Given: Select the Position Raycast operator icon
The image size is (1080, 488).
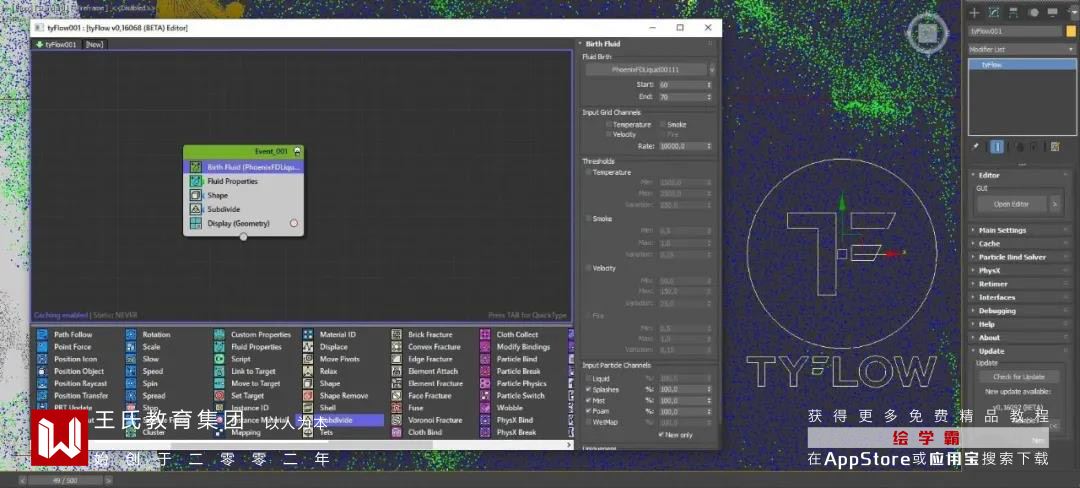Looking at the screenshot, I should [x=42, y=383].
